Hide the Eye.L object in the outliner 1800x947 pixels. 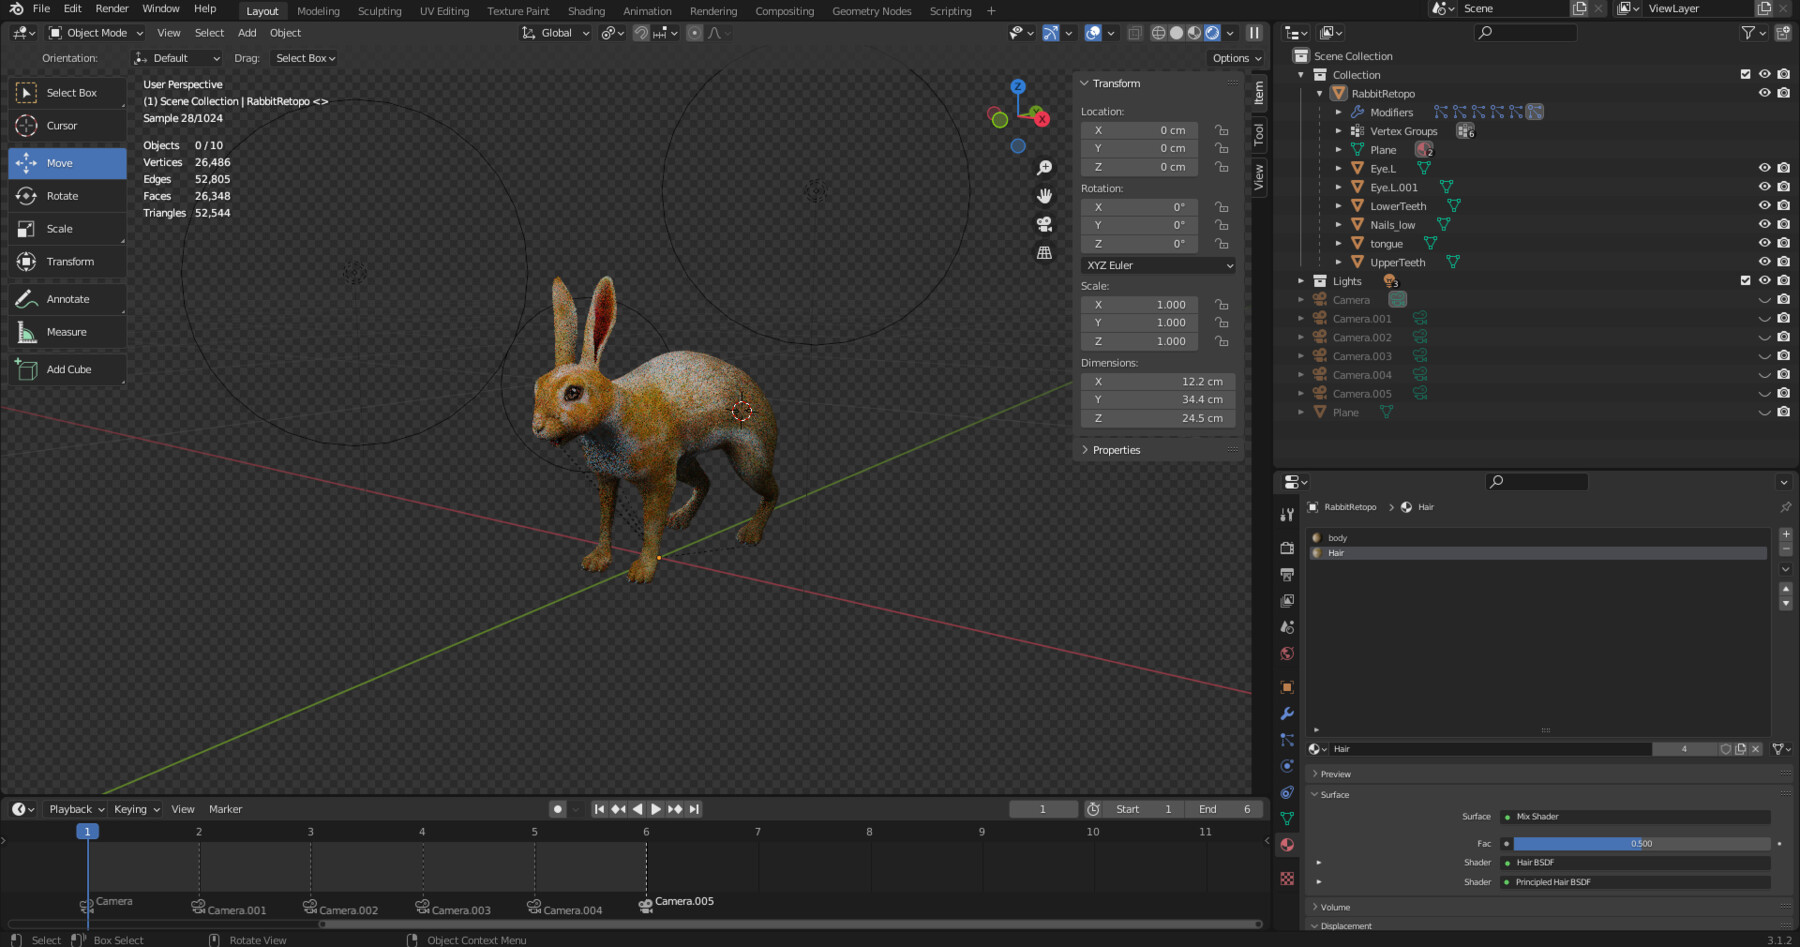[x=1764, y=168]
